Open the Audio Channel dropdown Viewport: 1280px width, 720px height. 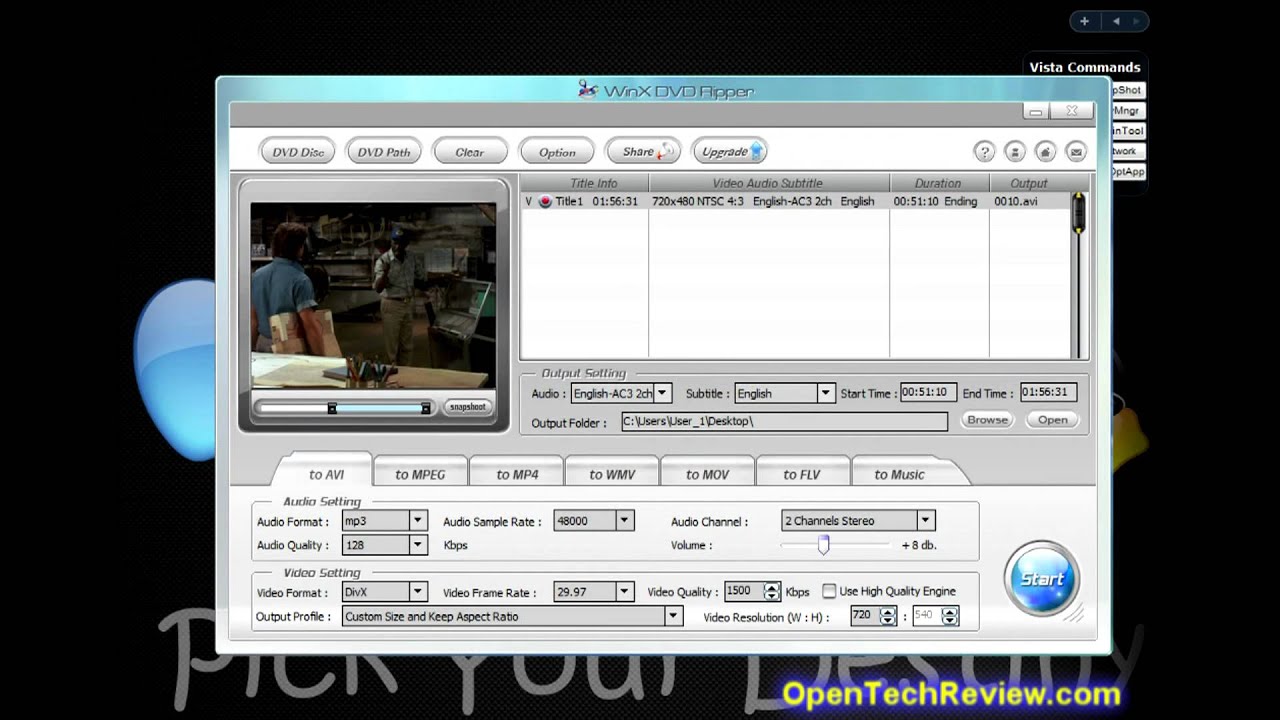pos(925,521)
